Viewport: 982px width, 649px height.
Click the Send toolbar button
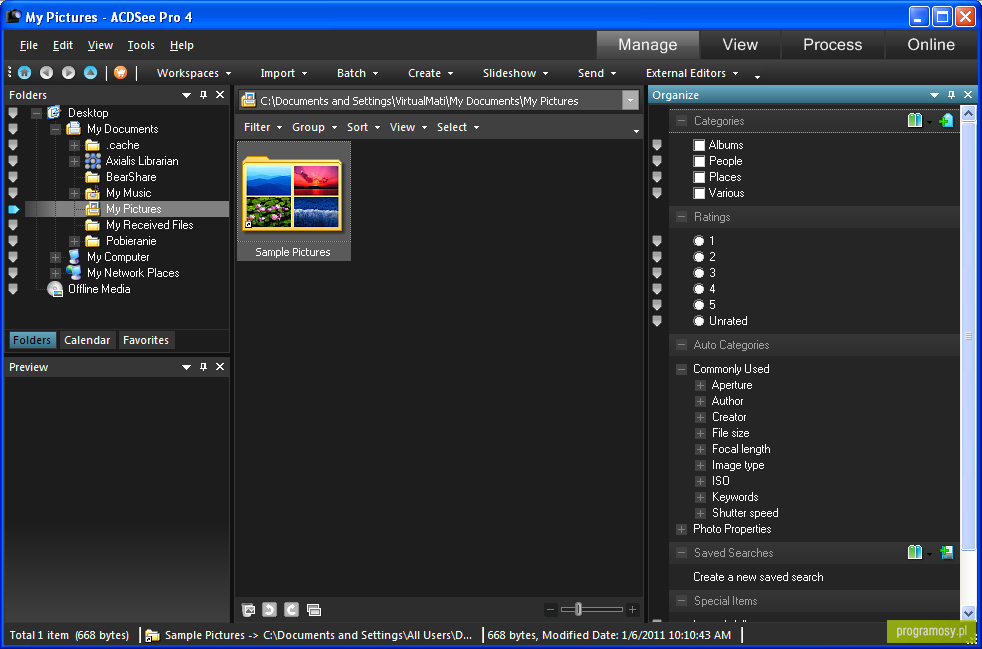pos(597,73)
